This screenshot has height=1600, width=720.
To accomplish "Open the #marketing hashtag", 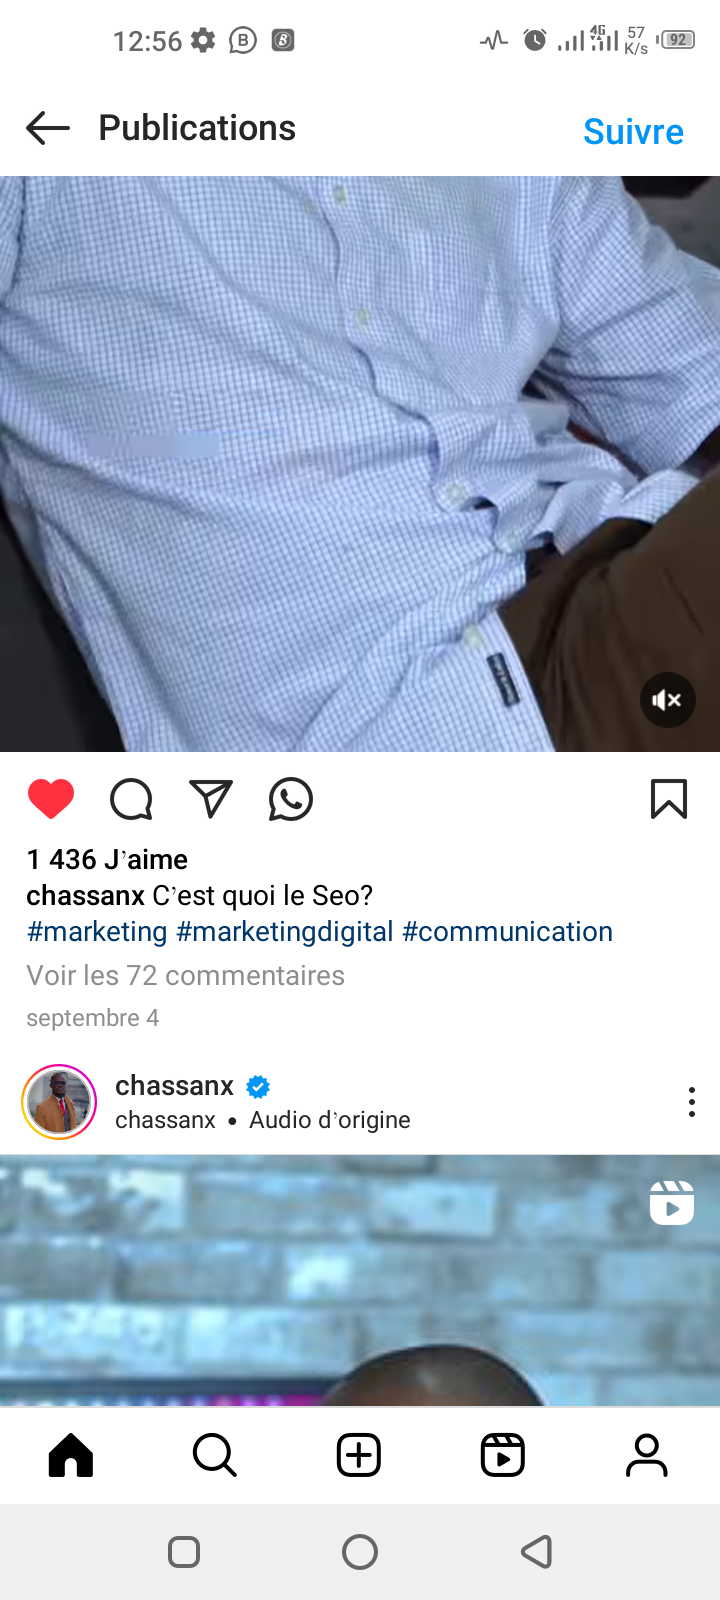I will click(x=97, y=932).
